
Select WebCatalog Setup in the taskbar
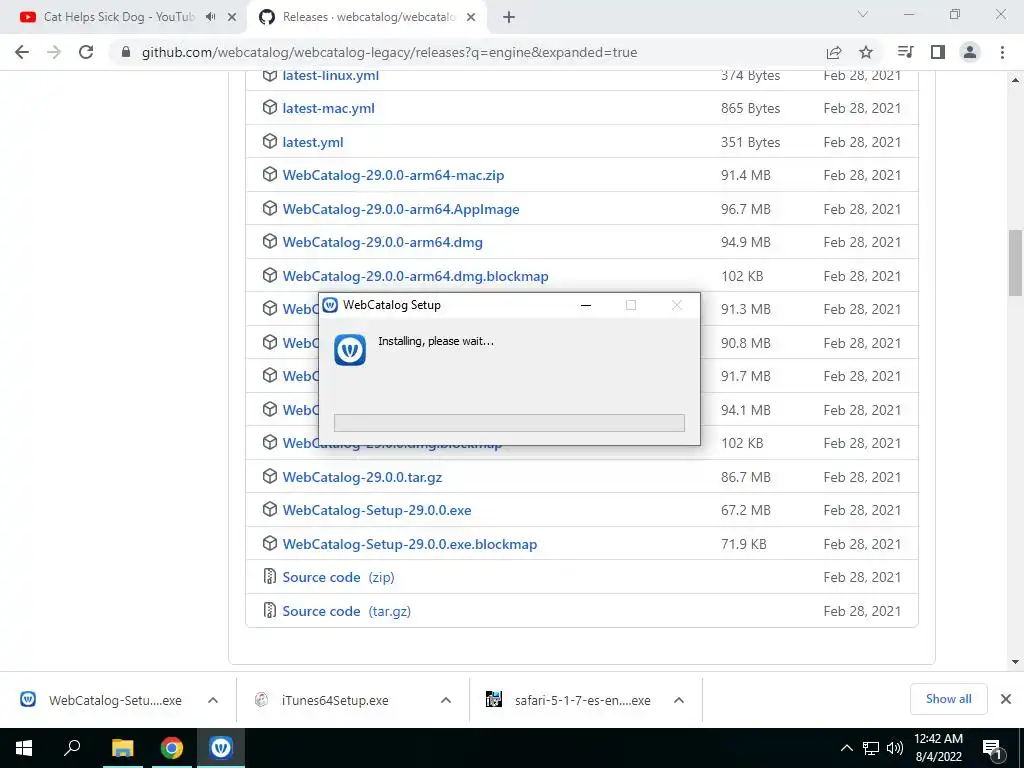(221, 748)
